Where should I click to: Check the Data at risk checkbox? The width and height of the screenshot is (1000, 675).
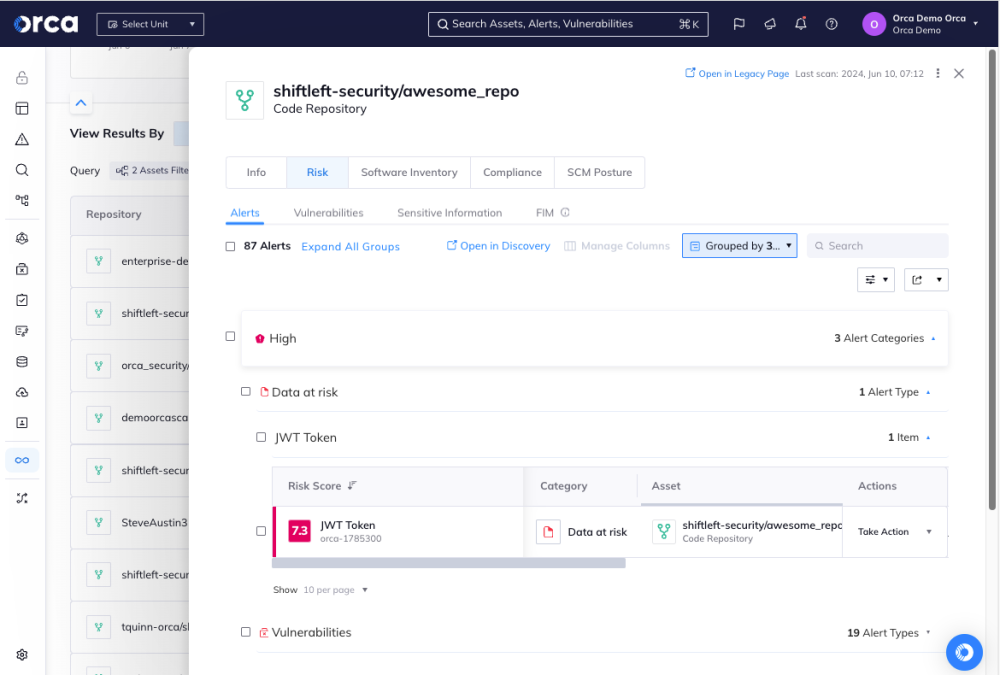(x=246, y=391)
